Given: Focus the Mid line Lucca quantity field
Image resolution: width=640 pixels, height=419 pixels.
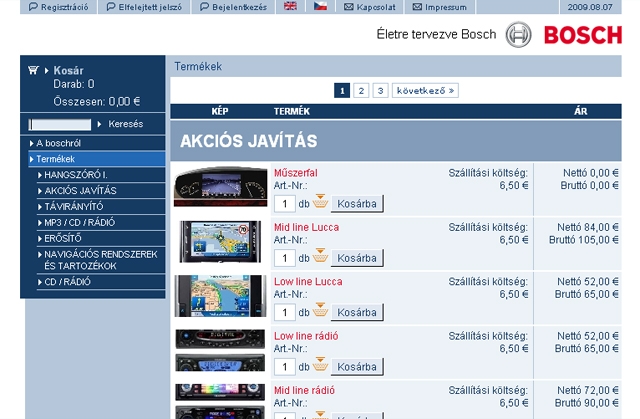Looking at the screenshot, I should (x=284, y=258).
